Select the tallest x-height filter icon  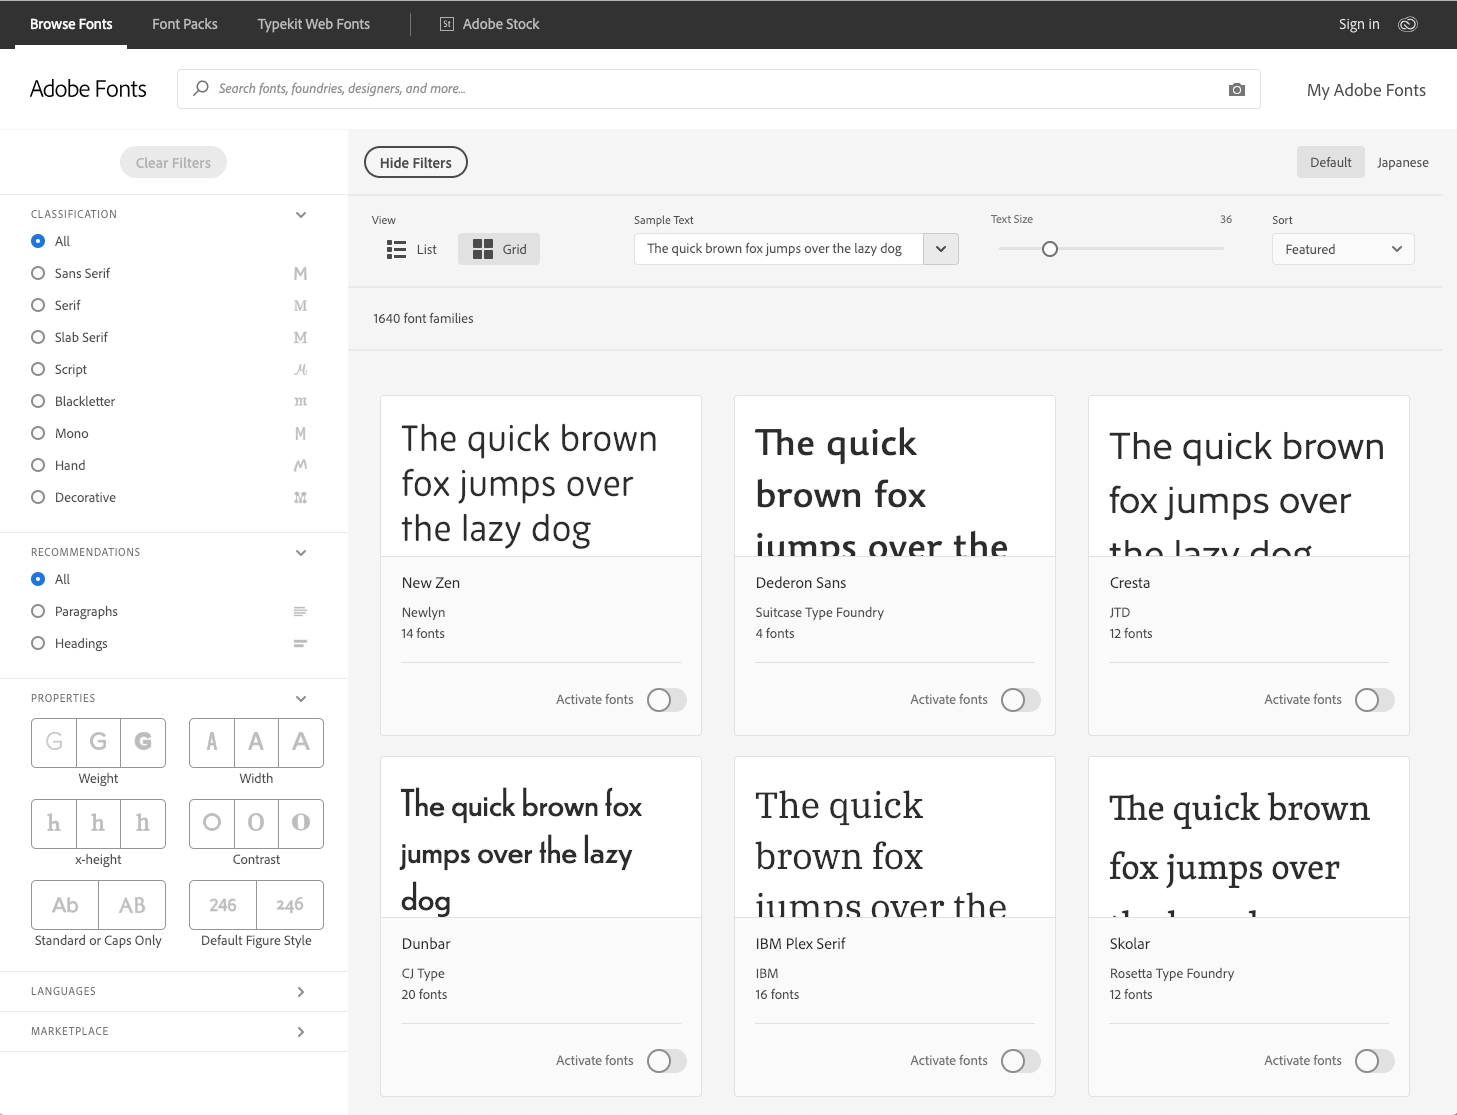click(x=143, y=823)
